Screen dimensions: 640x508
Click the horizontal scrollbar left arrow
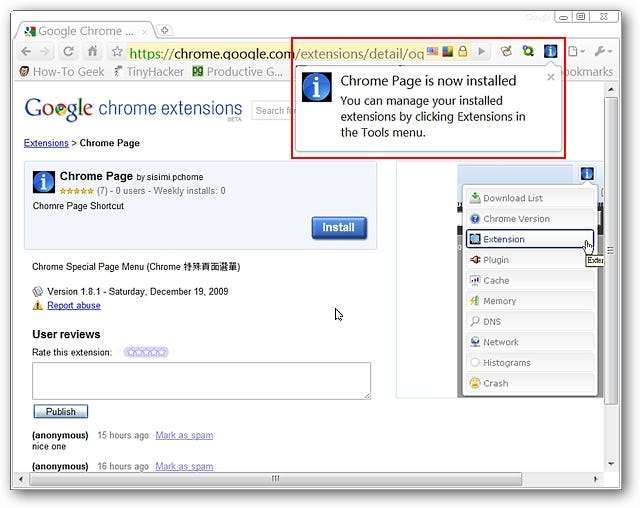(x=21, y=479)
